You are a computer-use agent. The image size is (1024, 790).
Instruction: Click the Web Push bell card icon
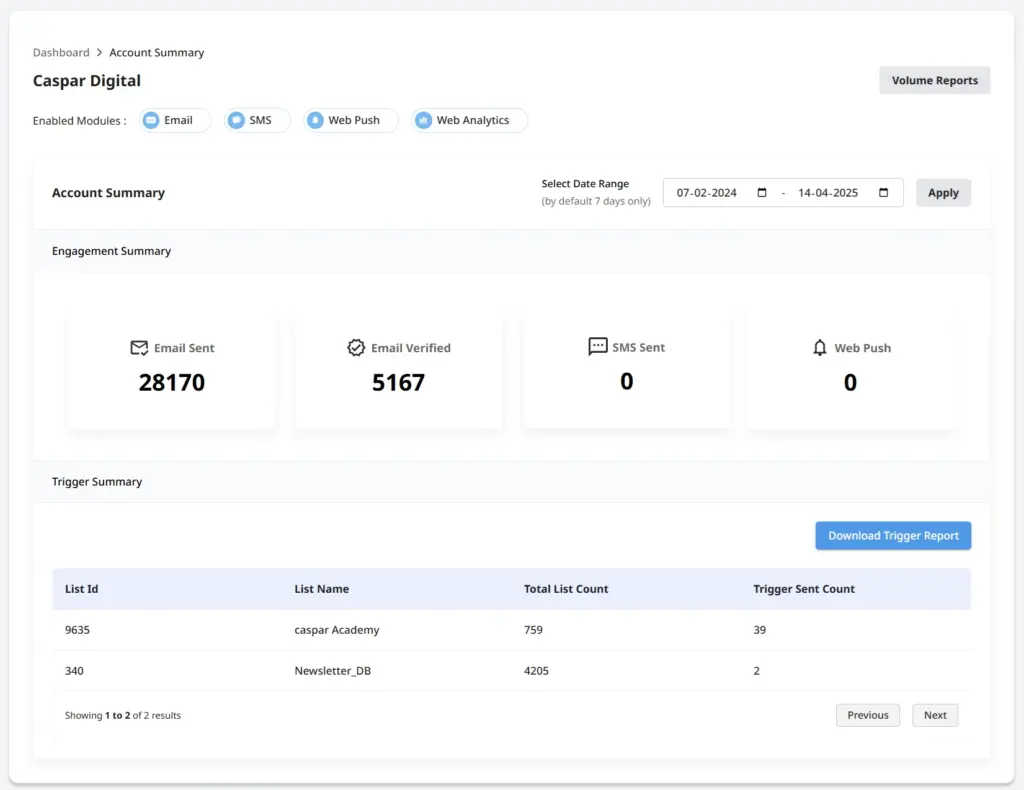[x=820, y=348]
